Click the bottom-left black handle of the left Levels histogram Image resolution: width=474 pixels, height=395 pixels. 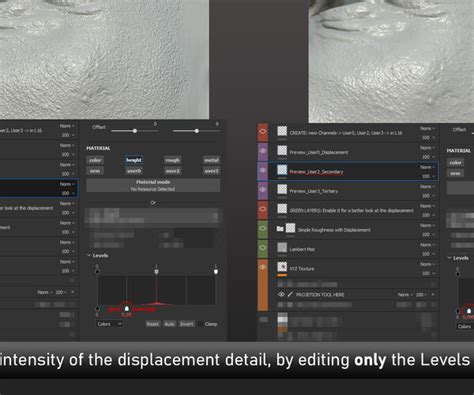tap(97, 309)
